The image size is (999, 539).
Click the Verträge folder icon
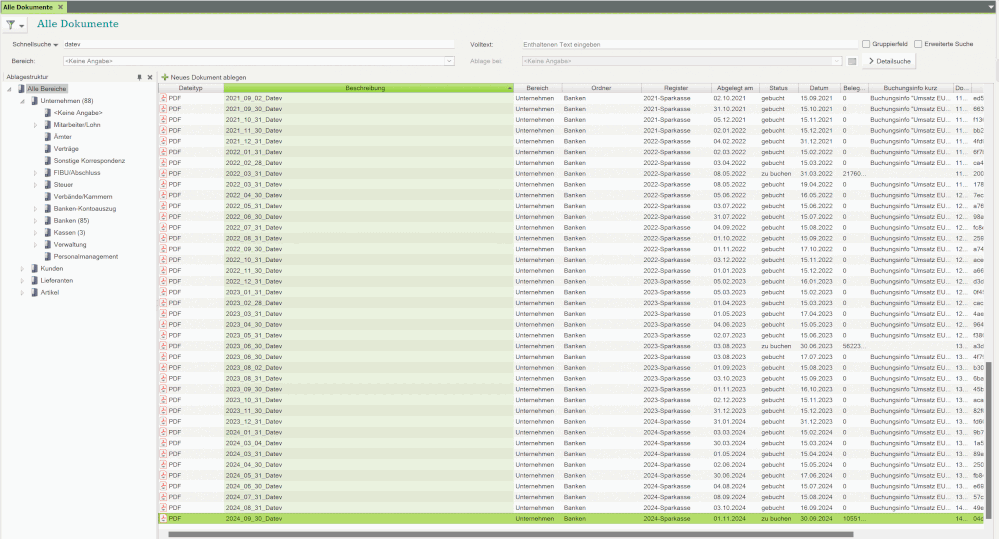pos(48,148)
